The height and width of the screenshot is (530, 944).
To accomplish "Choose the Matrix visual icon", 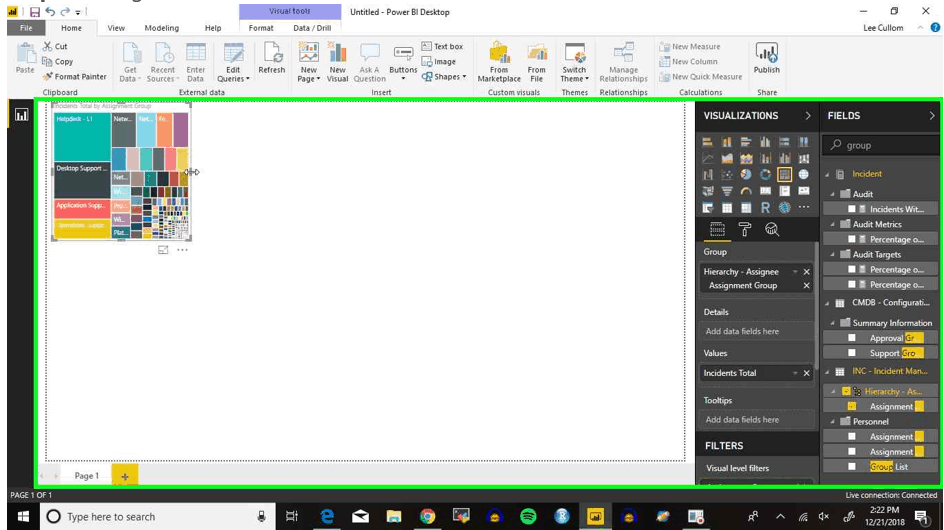I will click(746, 208).
